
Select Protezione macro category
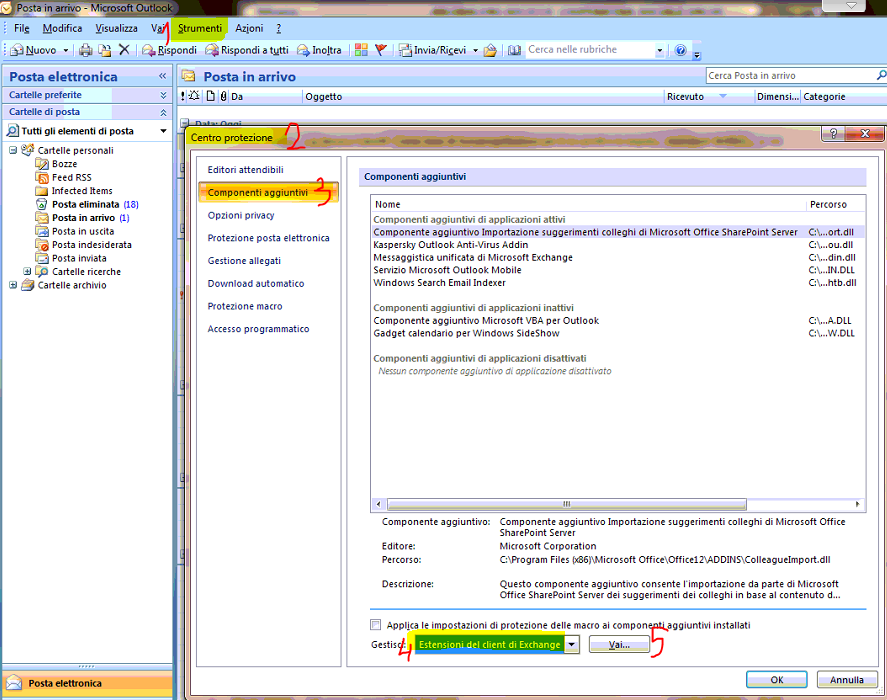pyautogui.click(x=245, y=306)
